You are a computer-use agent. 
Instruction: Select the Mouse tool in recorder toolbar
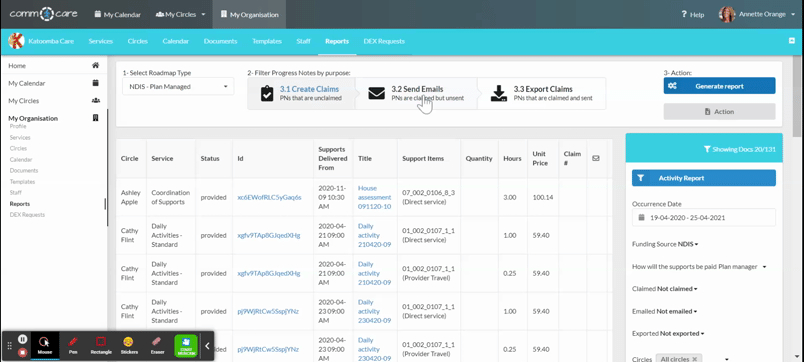45,346
